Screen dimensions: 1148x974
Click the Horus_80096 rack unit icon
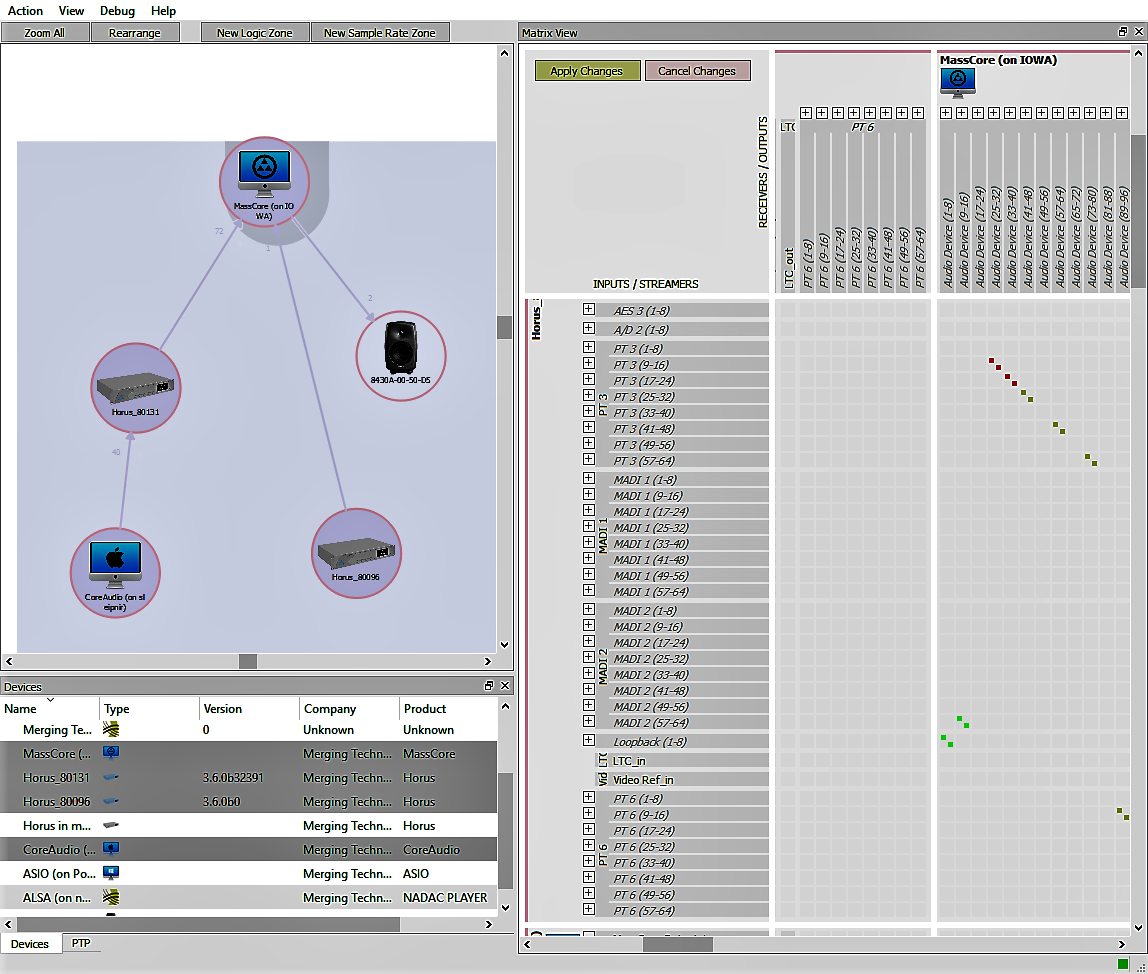point(357,552)
